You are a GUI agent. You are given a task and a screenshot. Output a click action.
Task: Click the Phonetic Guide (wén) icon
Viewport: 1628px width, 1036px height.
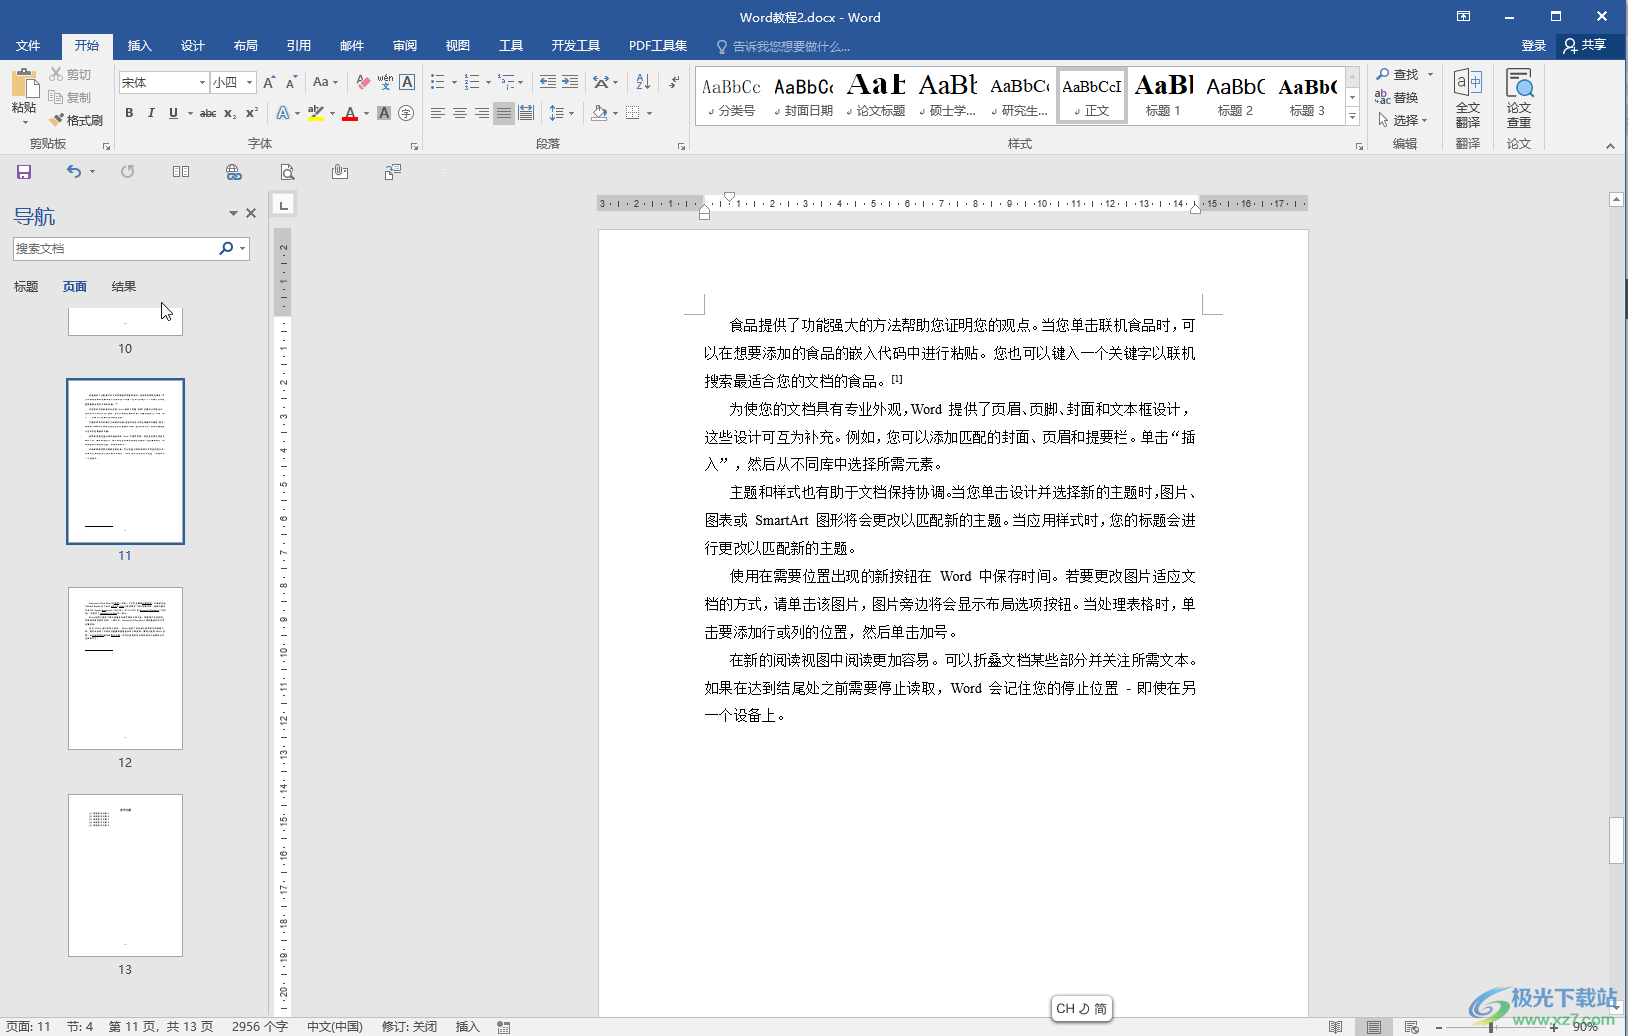(x=385, y=82)
